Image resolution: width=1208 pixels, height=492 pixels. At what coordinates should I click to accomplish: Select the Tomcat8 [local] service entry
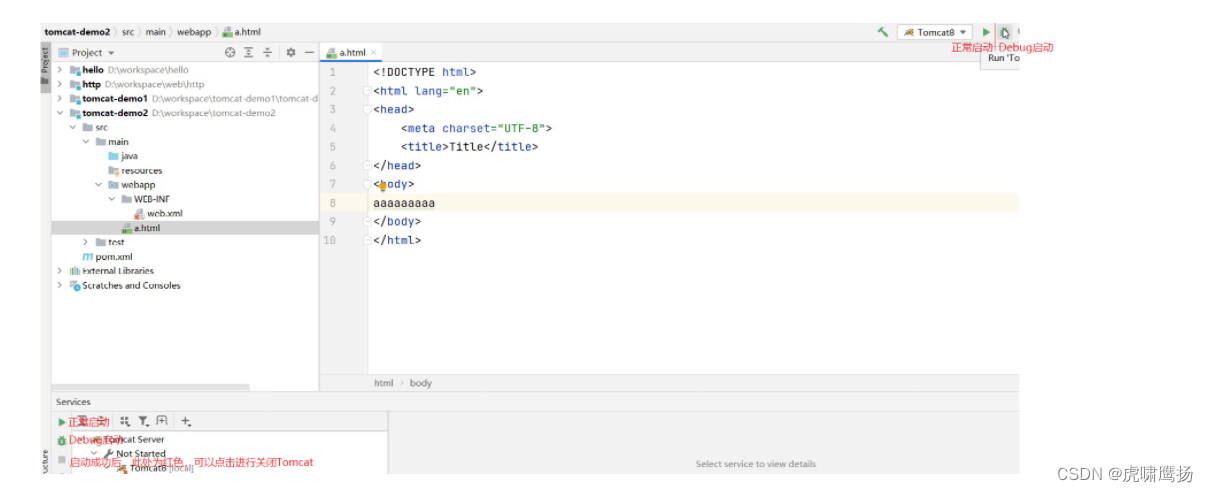[154, 468]
